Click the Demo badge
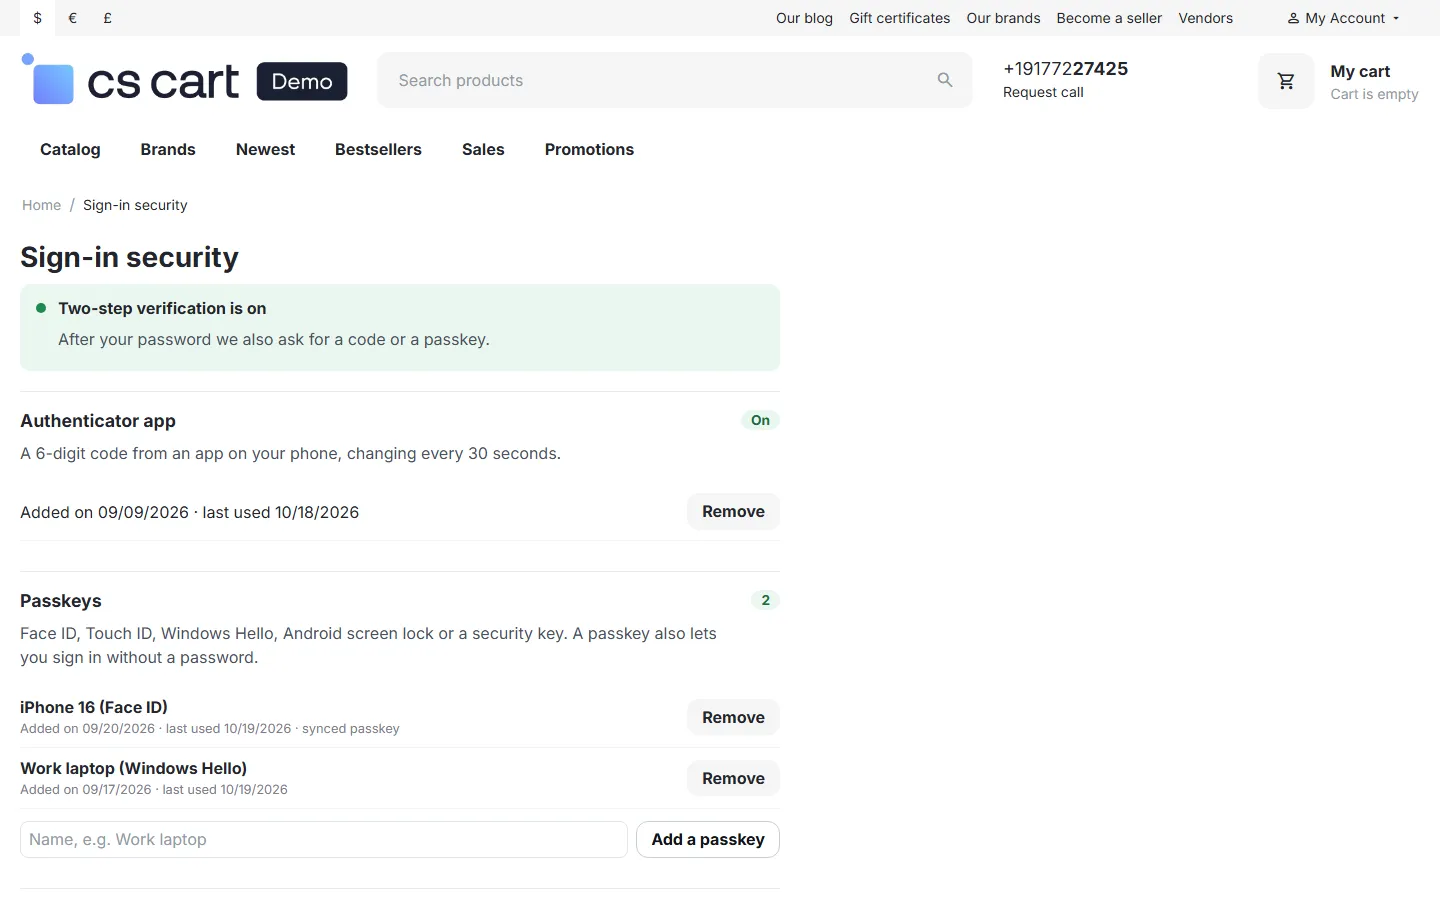This screenshot has height=900, width=1440. click(302, 81)
